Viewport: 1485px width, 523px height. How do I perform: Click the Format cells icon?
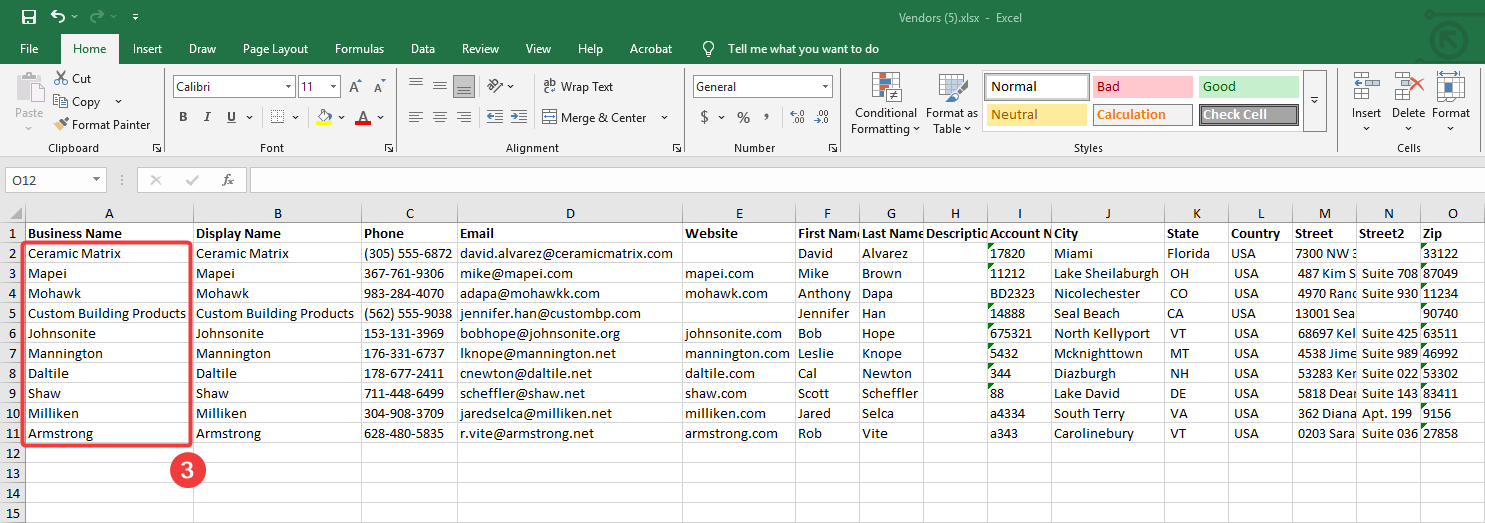pyautogui.click(x=1450, y=87)
